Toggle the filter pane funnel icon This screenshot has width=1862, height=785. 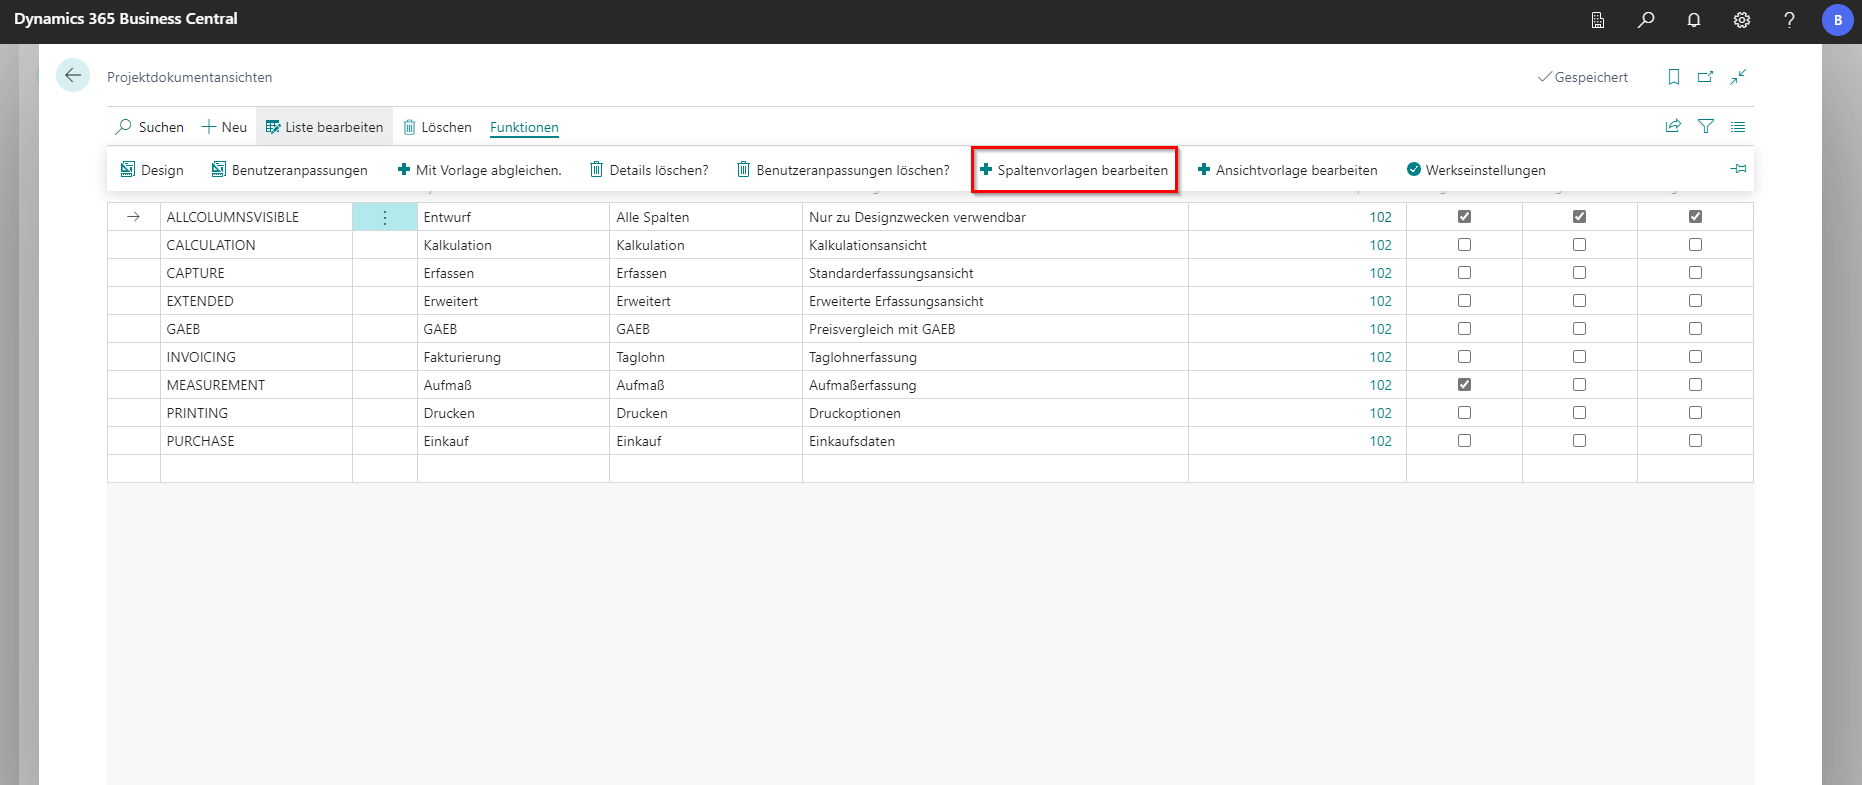pyautogui.click(x=1706, y=126)
